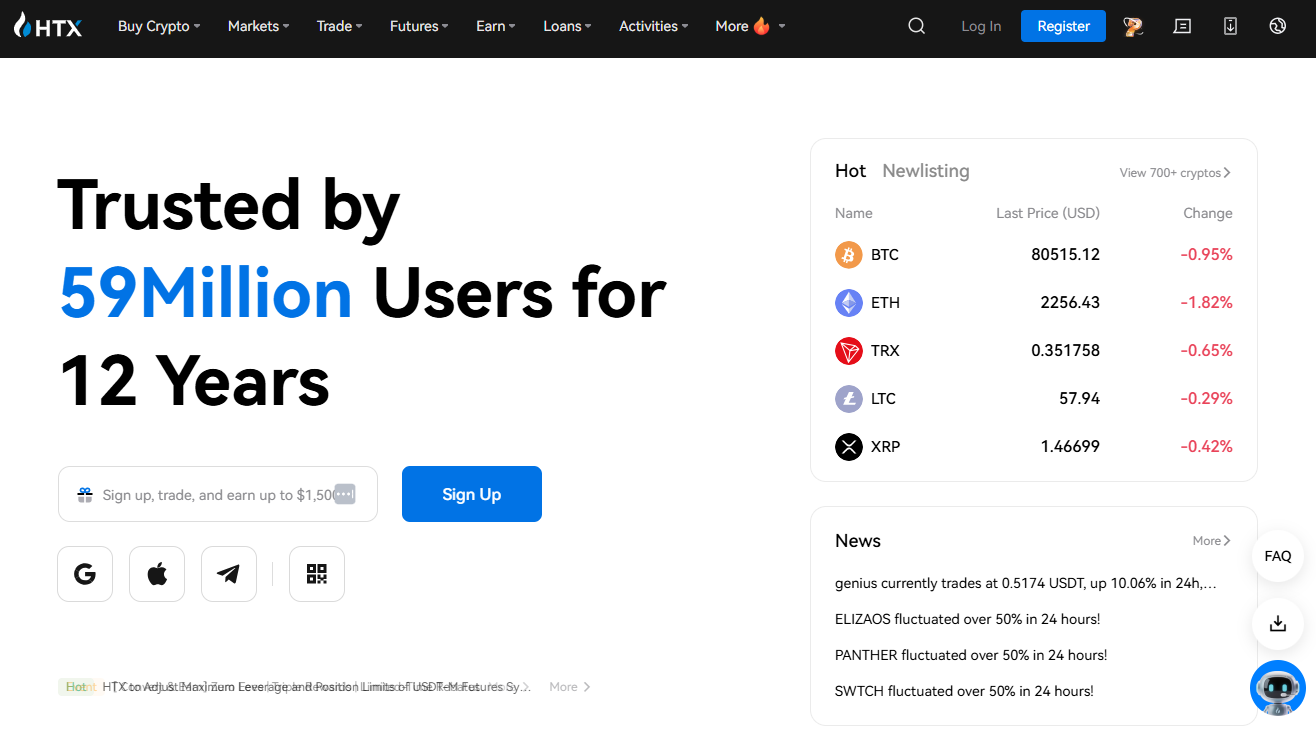This screenshot has height=731, width=1316.
Task: Click More beside Hot announcement ticker
Action: pos(570,687)
